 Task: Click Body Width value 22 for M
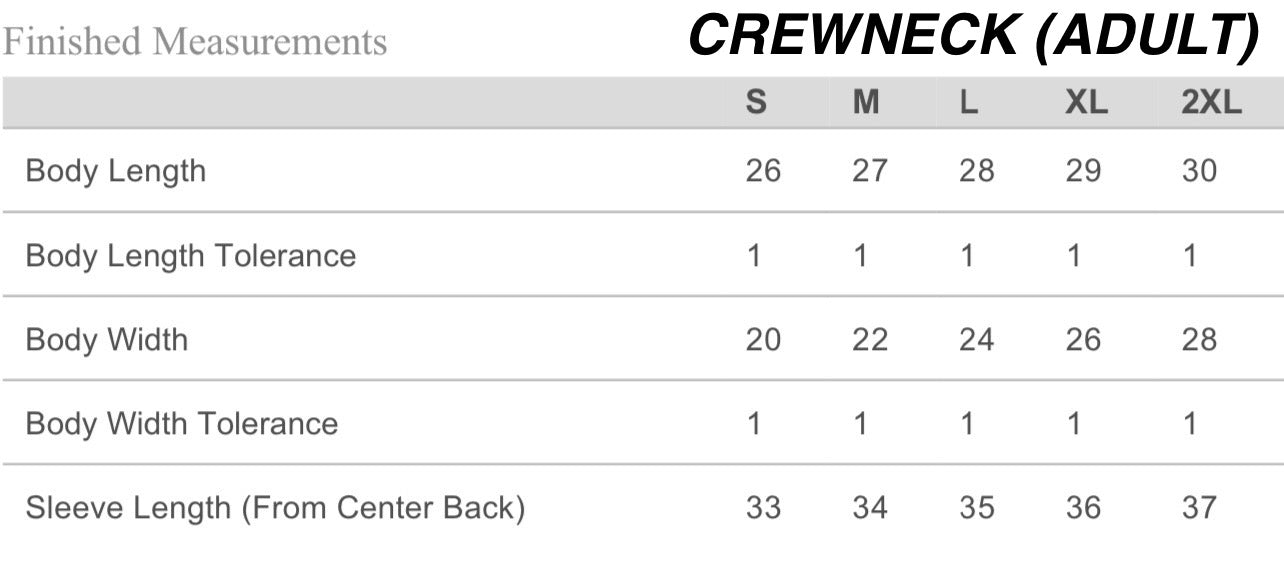point(870,340)
